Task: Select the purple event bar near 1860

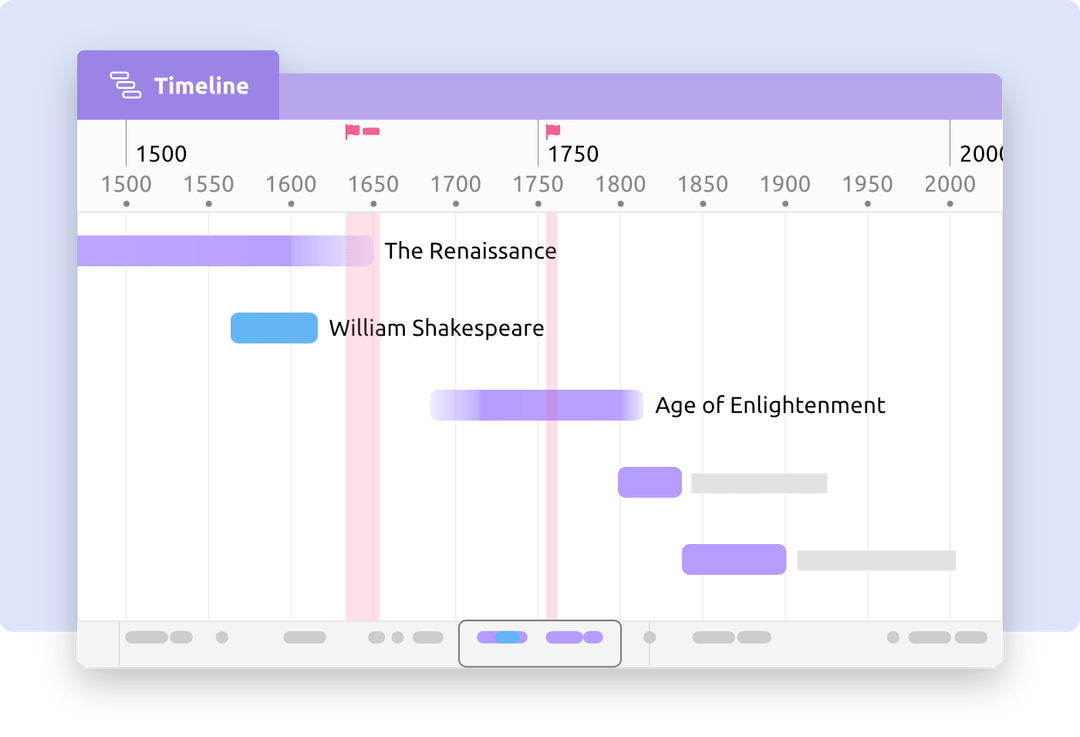Action: click(734, 559)
